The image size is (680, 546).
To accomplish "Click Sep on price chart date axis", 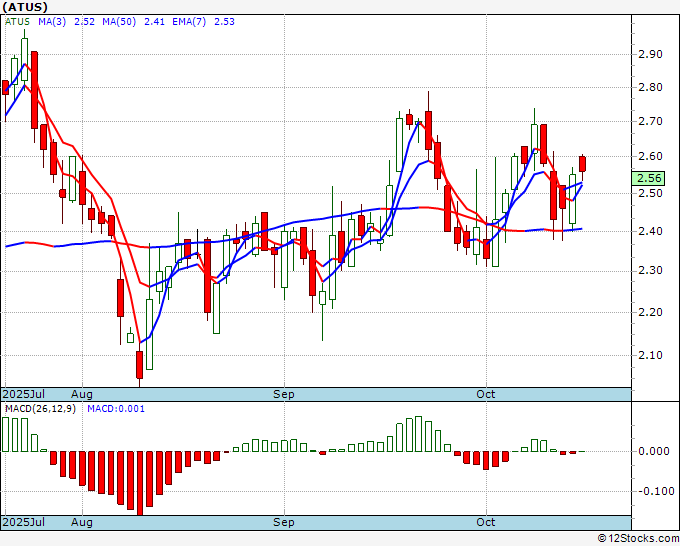I will [x=284, y=394].
